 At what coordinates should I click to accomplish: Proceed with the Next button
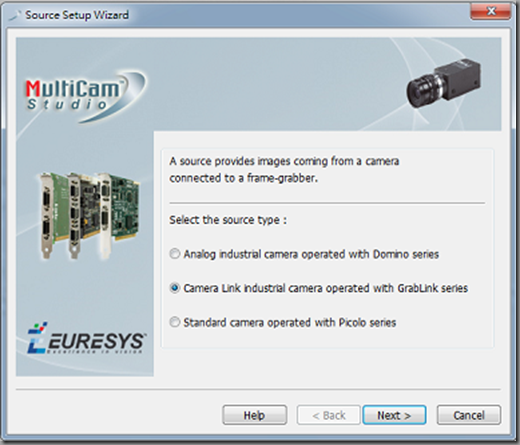(394, 415)
